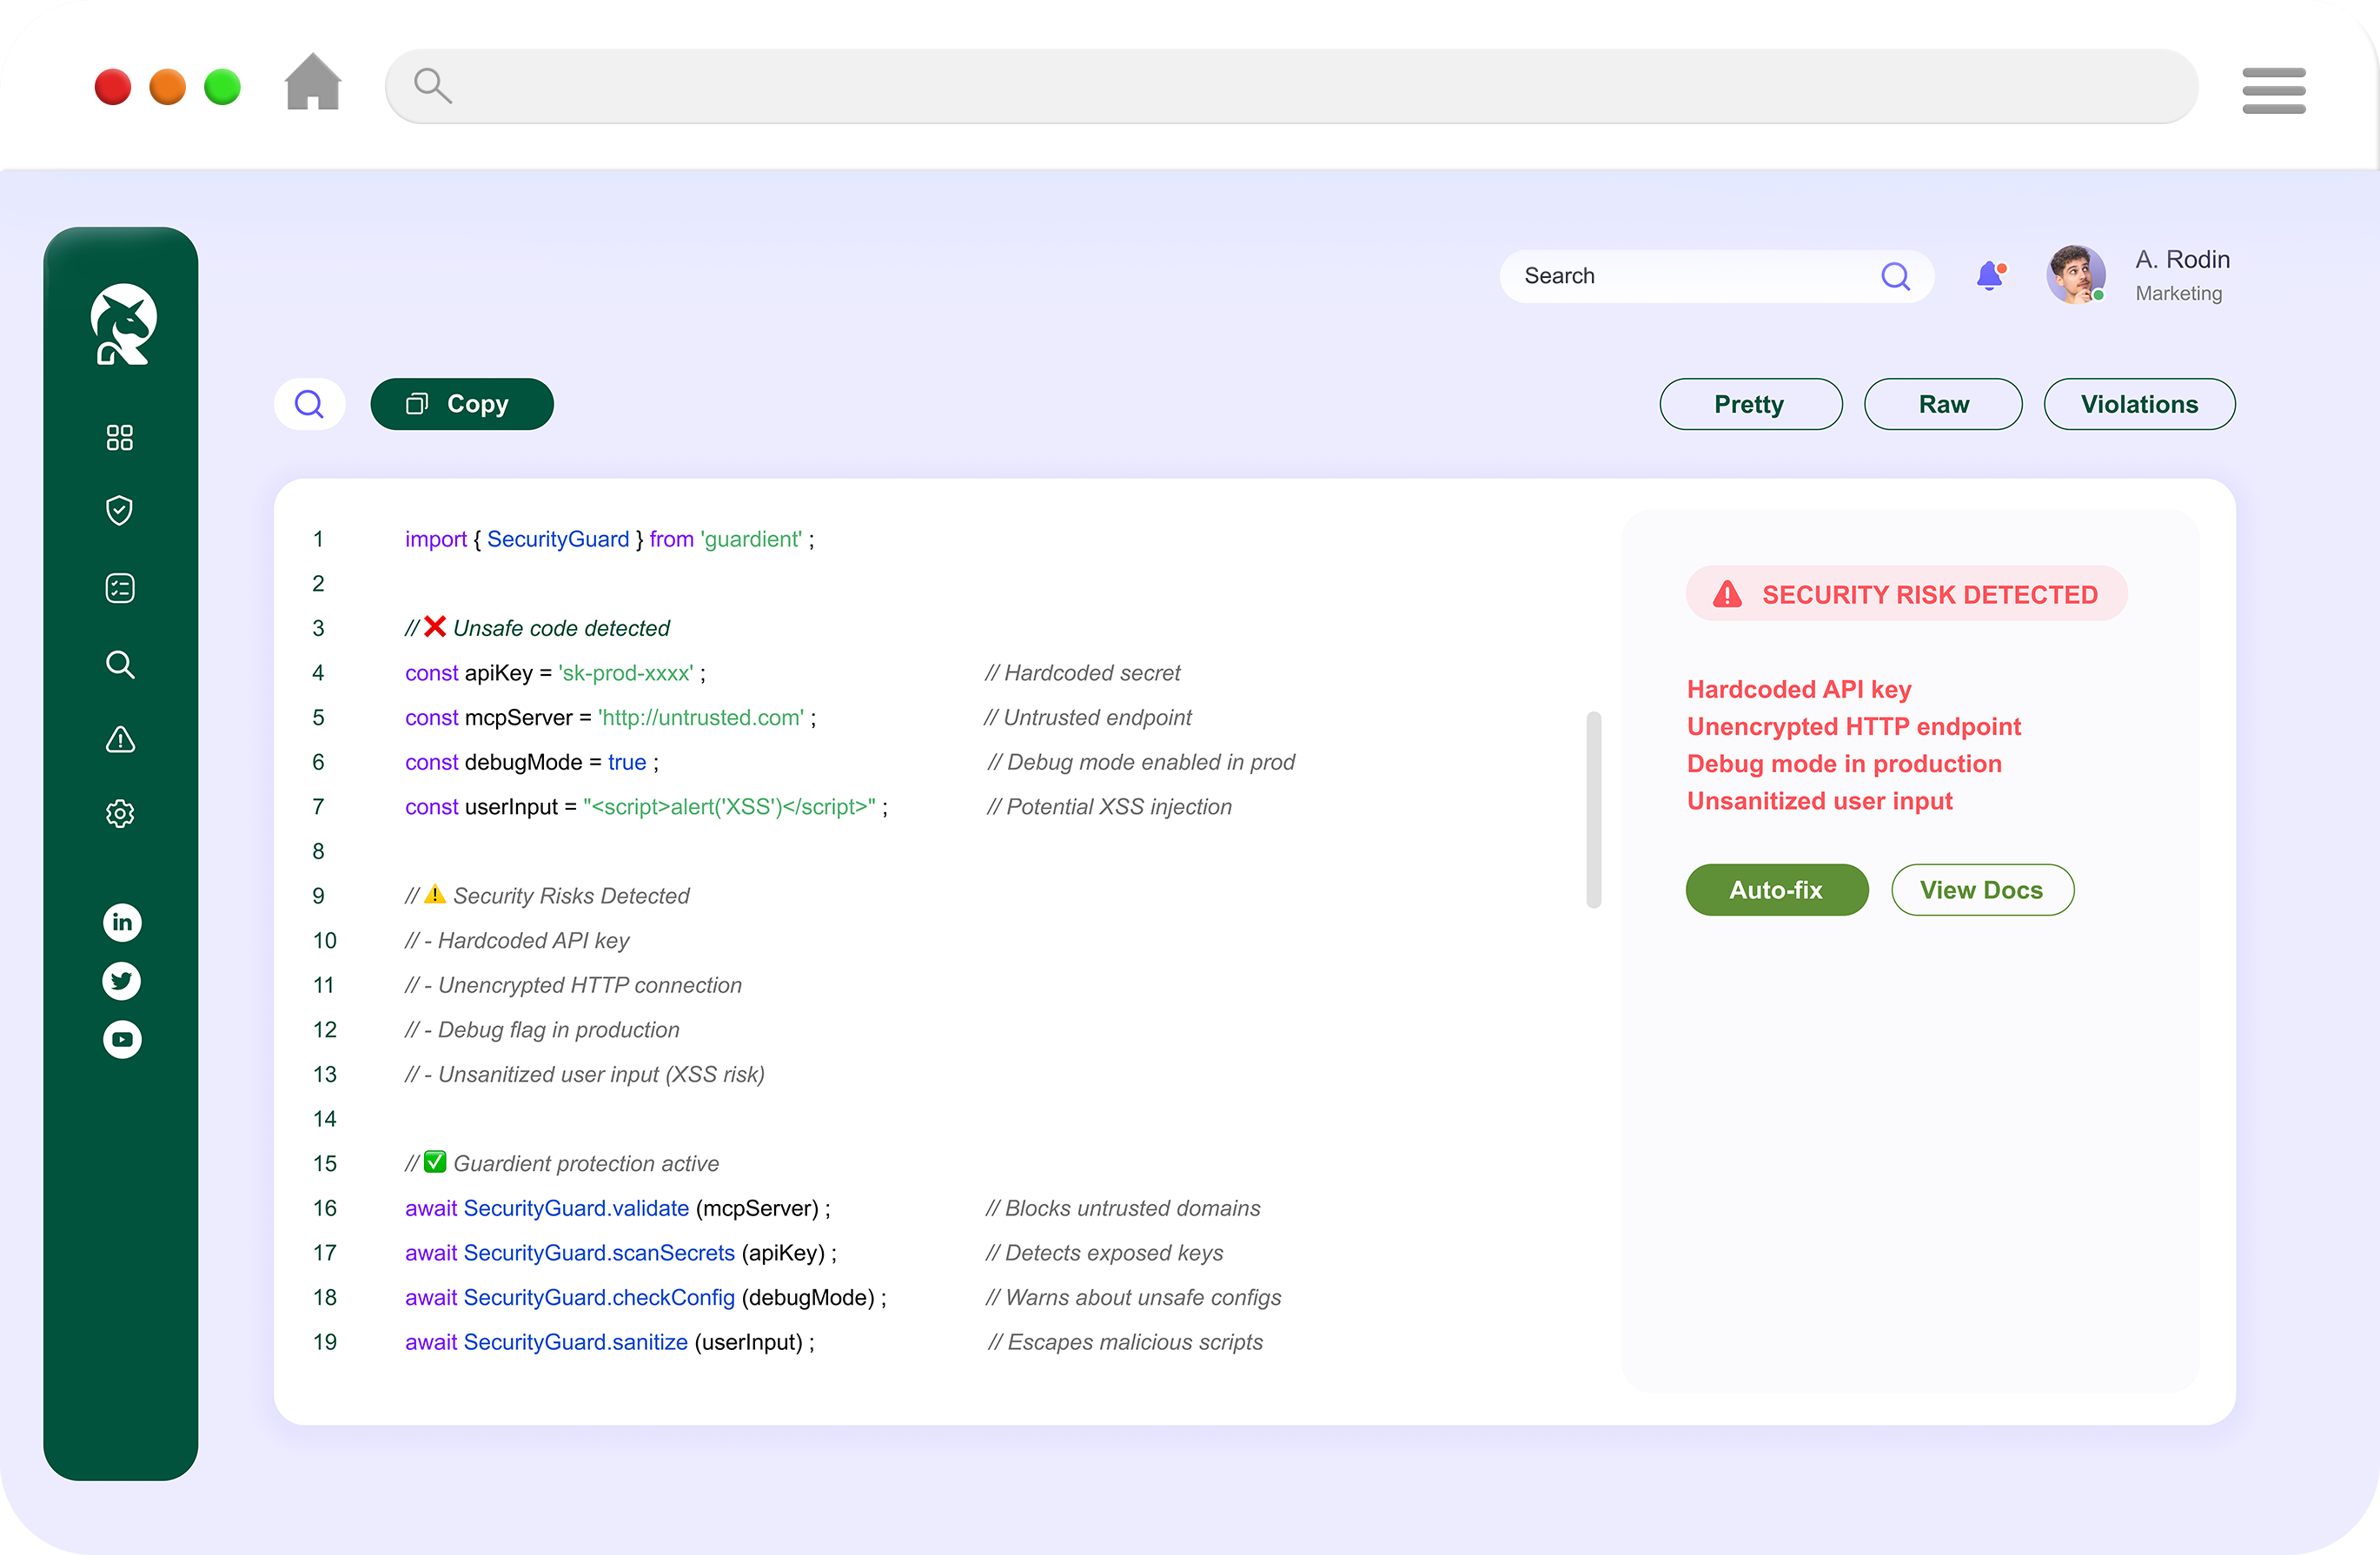Click the Auto-fix button
2380x1555 pixels.
[x=1776, y=890]
